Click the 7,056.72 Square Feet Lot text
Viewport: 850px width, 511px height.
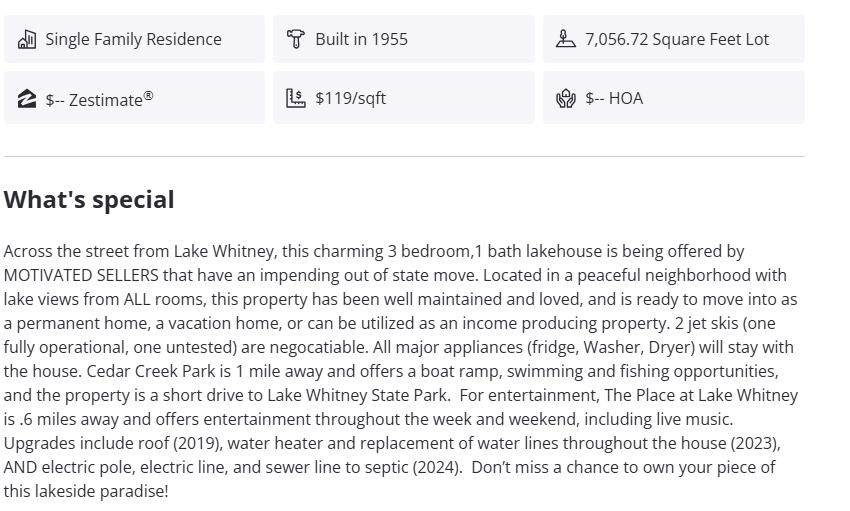click(677, 39)
